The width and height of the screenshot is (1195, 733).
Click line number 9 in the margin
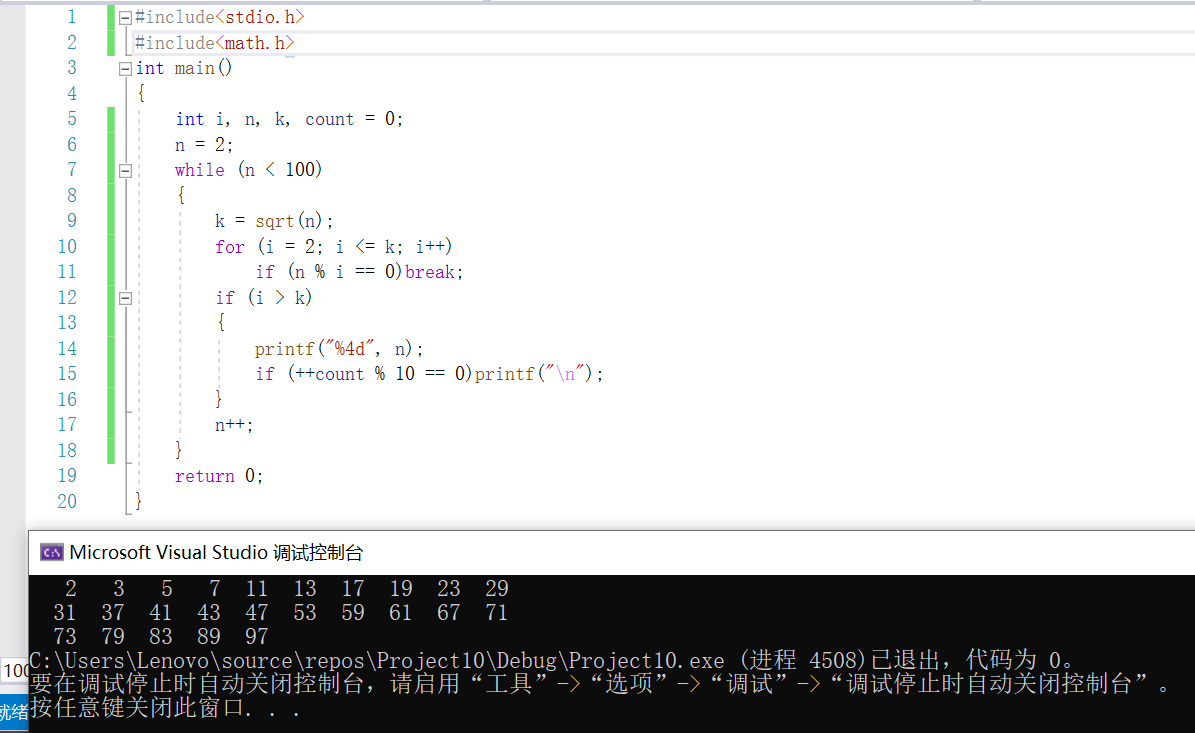[x=72, y=221]
